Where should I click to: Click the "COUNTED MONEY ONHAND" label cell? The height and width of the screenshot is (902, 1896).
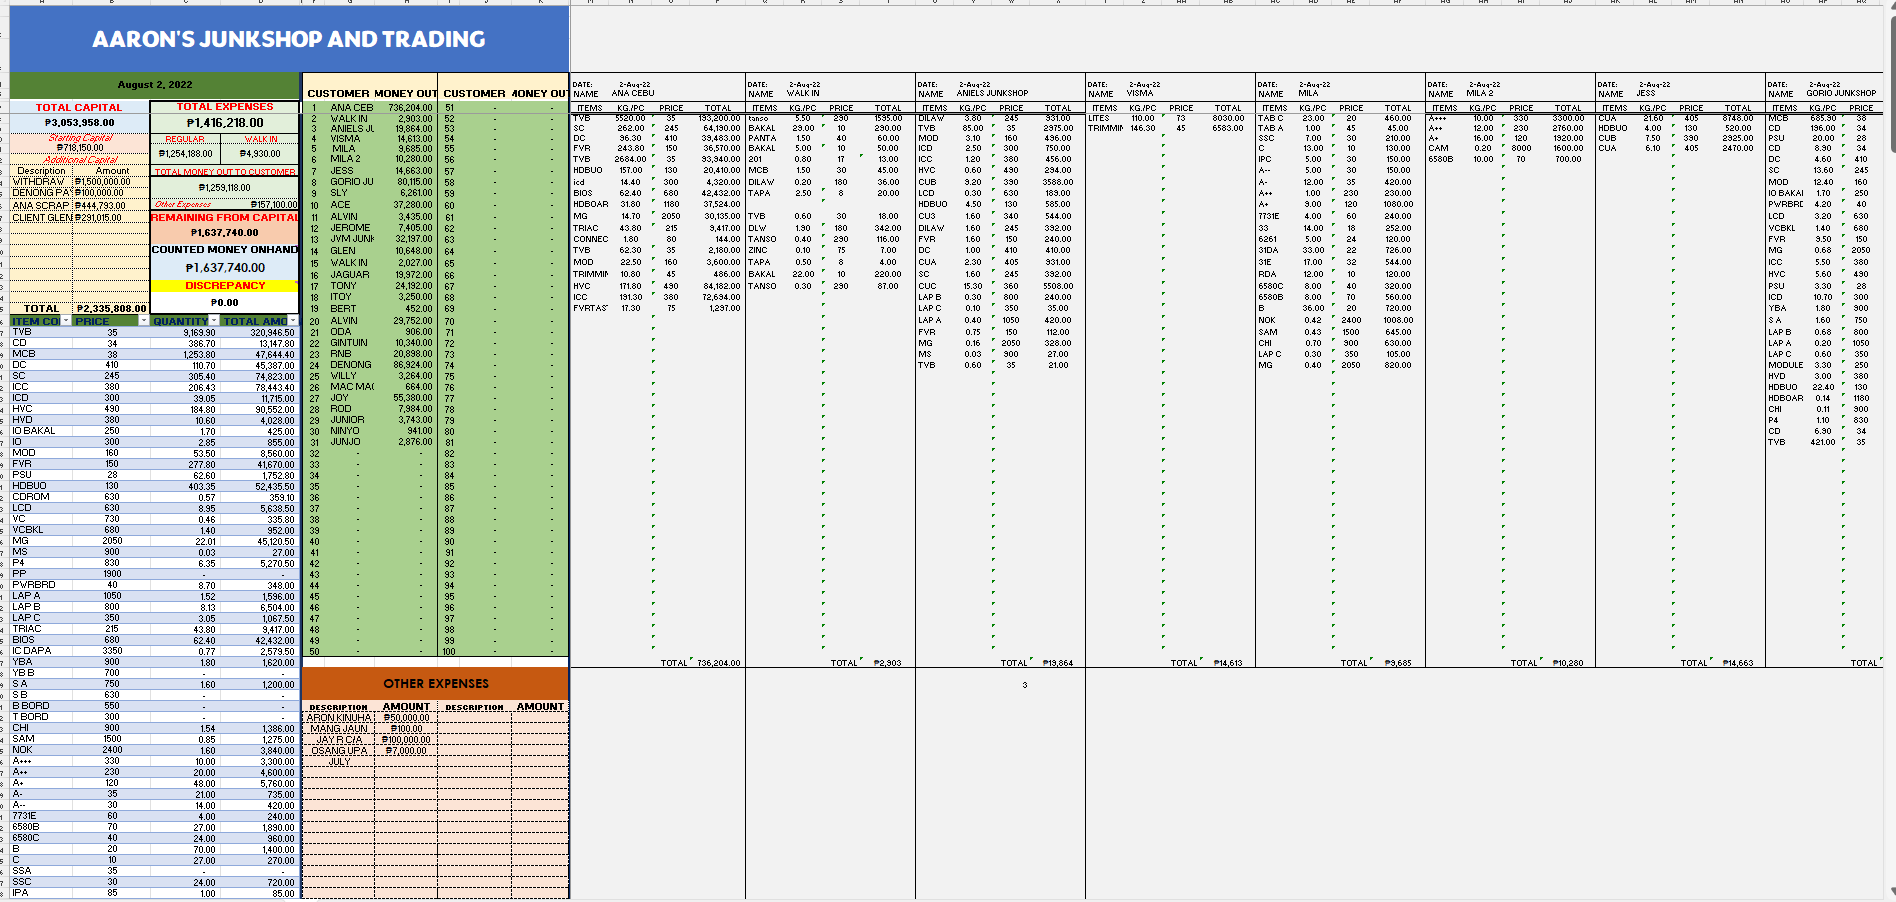click(225, 249)
